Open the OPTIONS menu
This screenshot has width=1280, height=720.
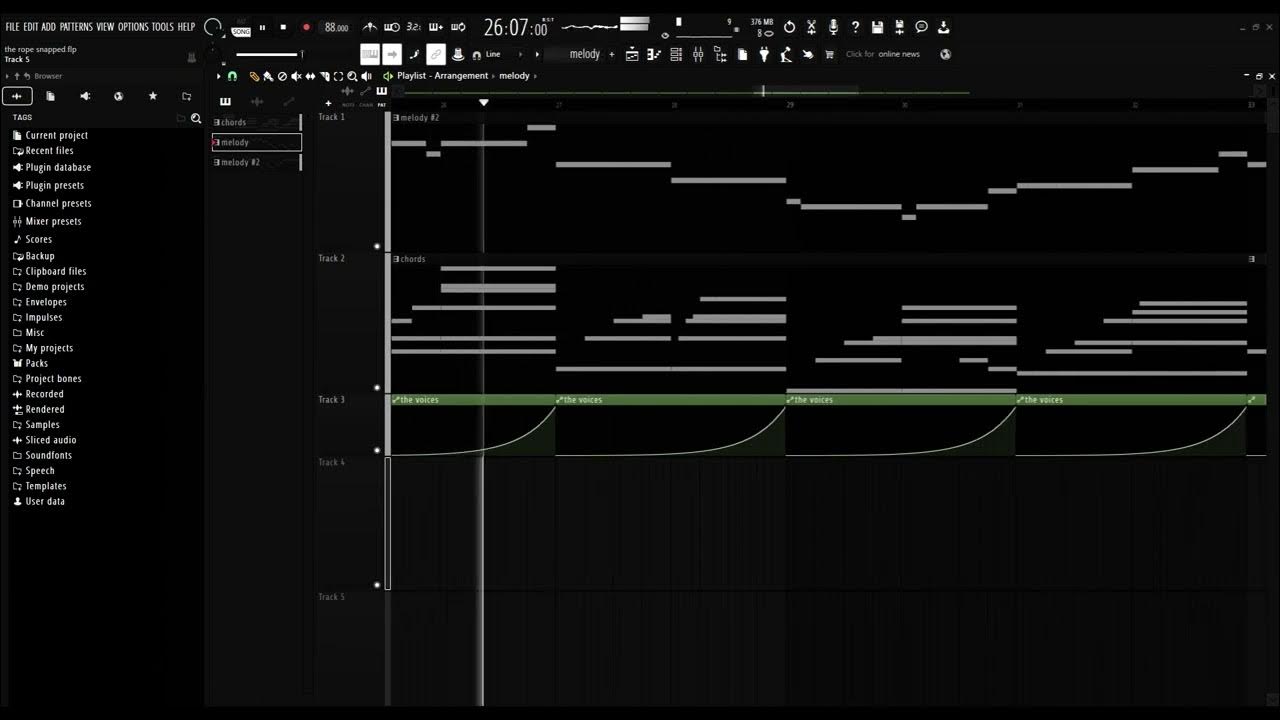[x=133, y=27]
